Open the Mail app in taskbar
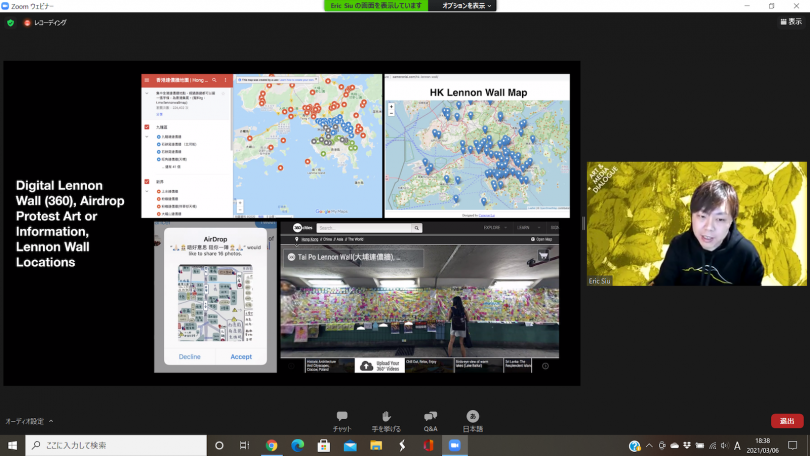The width and height of the screenshot is (810, 456). (350, 445)
